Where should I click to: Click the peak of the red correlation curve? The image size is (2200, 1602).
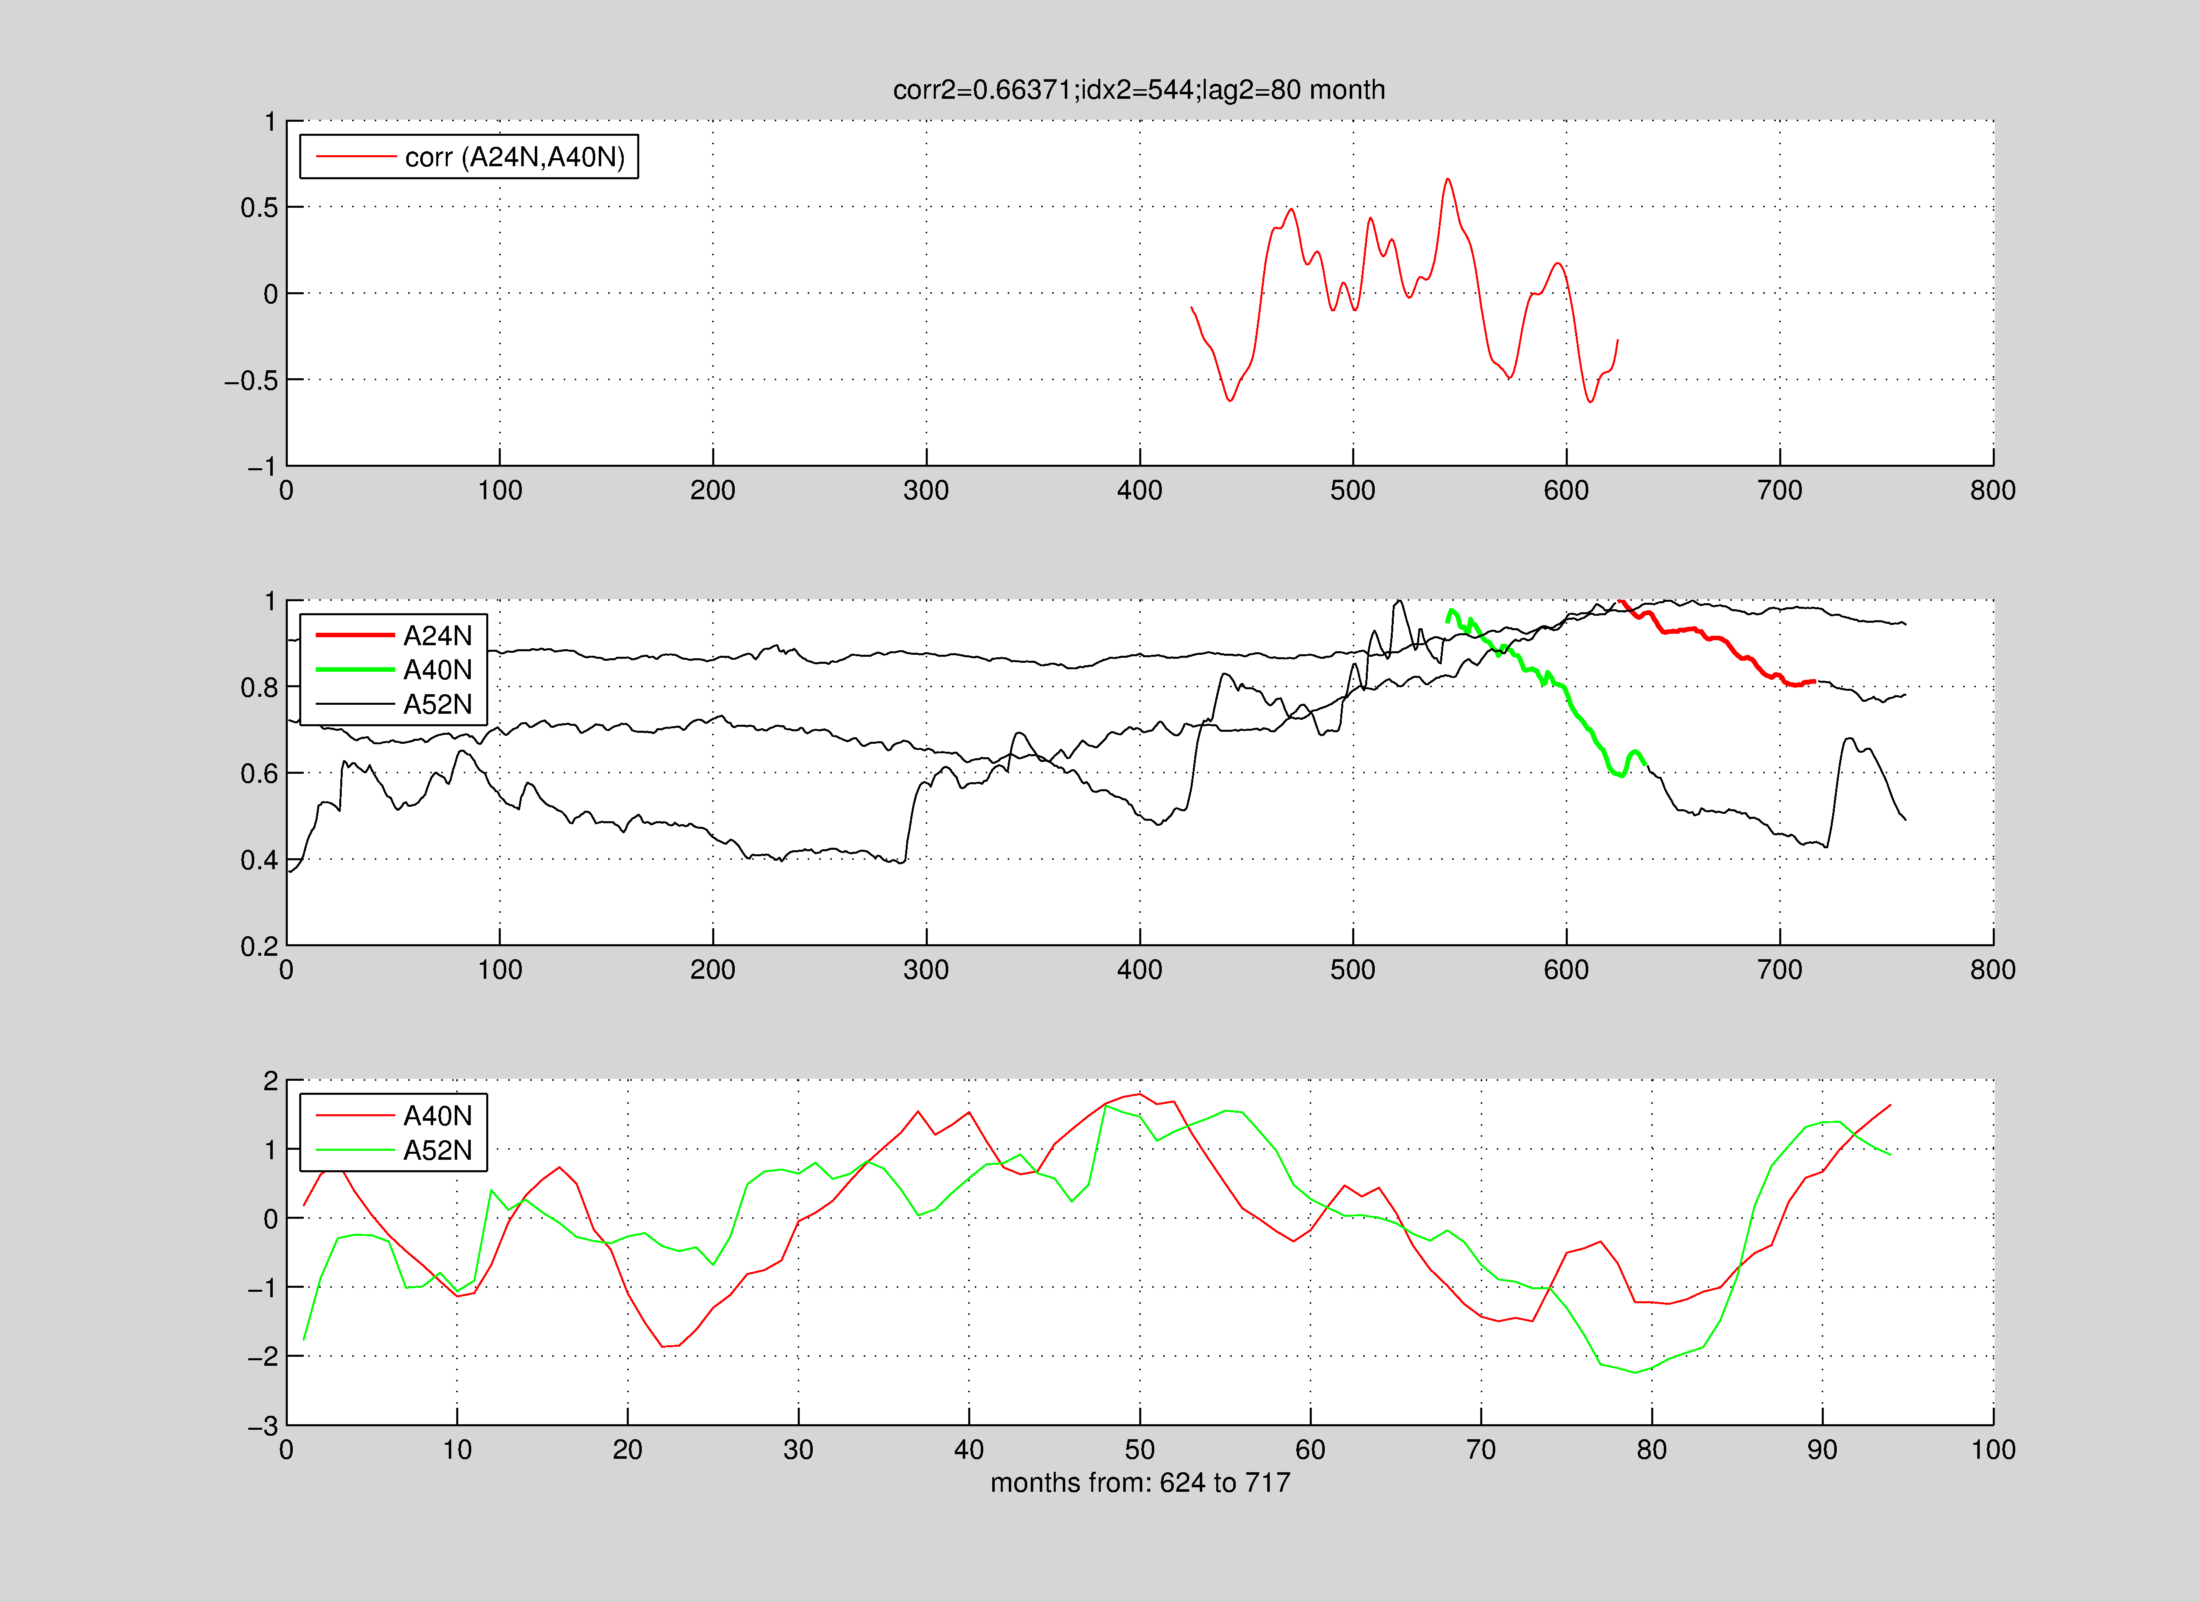pos(1447,180)
